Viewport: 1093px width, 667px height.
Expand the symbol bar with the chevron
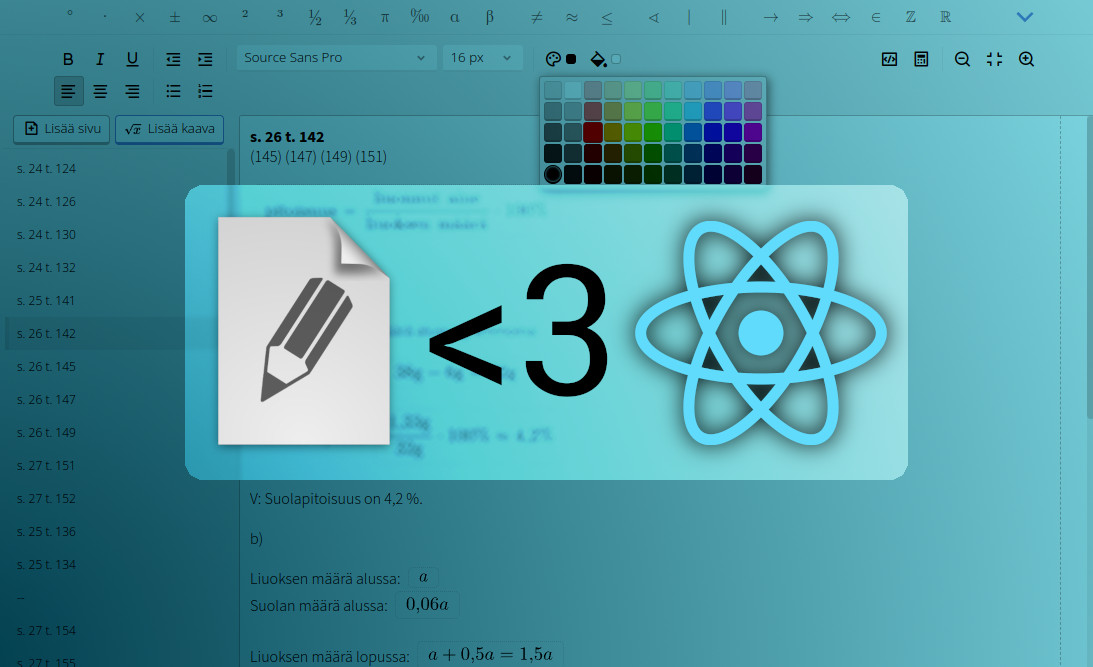(1025, 17)
